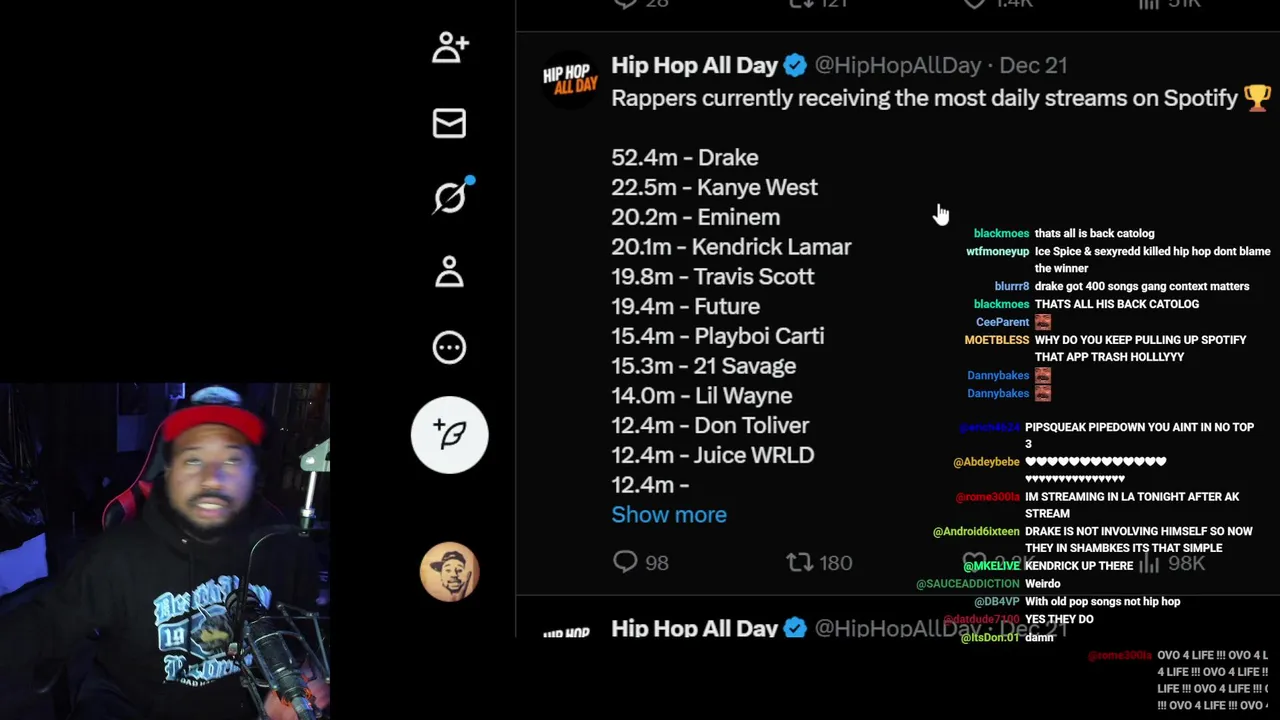This screenshot has width=1280, height=720.
Task: Click reply bubble icon with 98
Action: (x=640, y=562)
